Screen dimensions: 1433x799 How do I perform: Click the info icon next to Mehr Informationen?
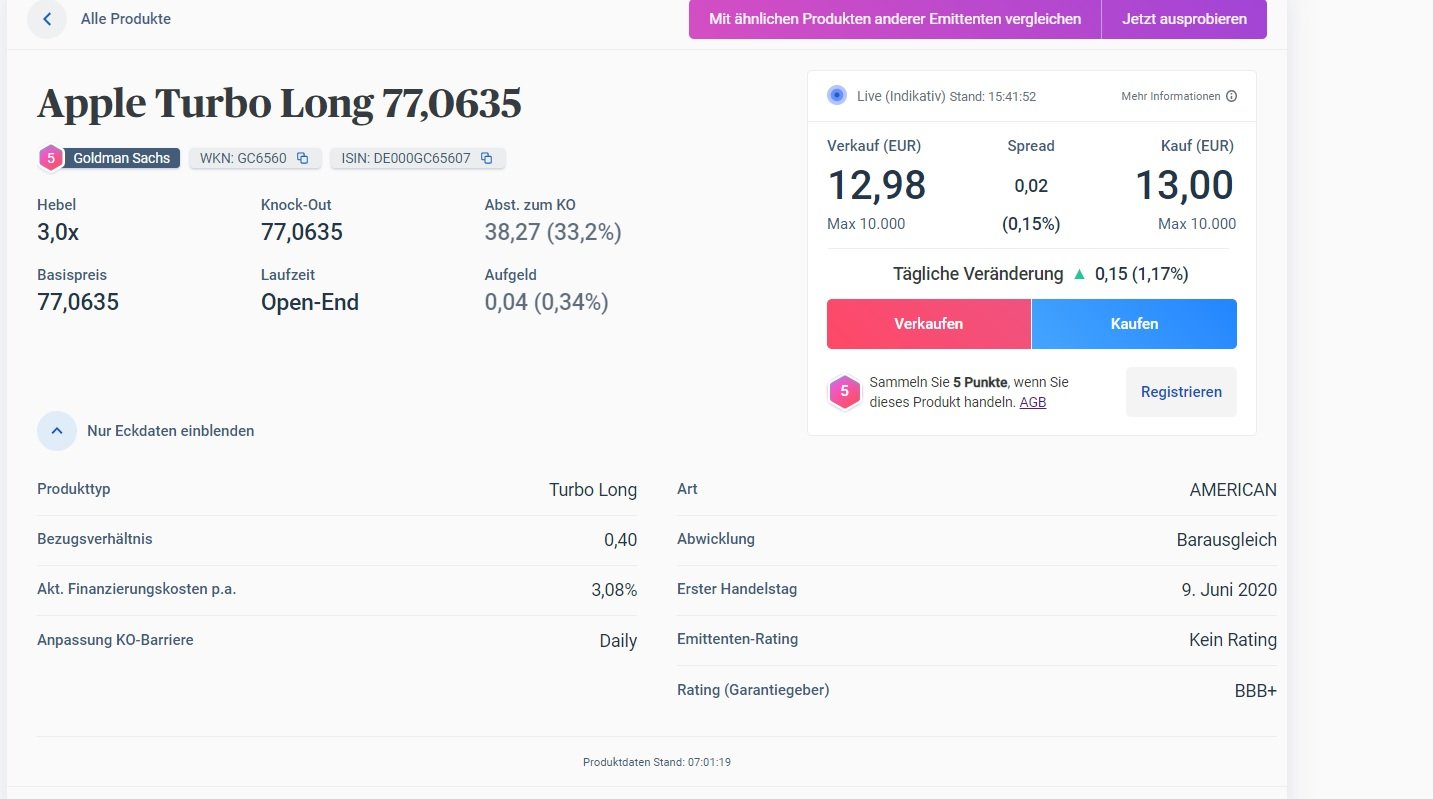[x=1231, y=97]
